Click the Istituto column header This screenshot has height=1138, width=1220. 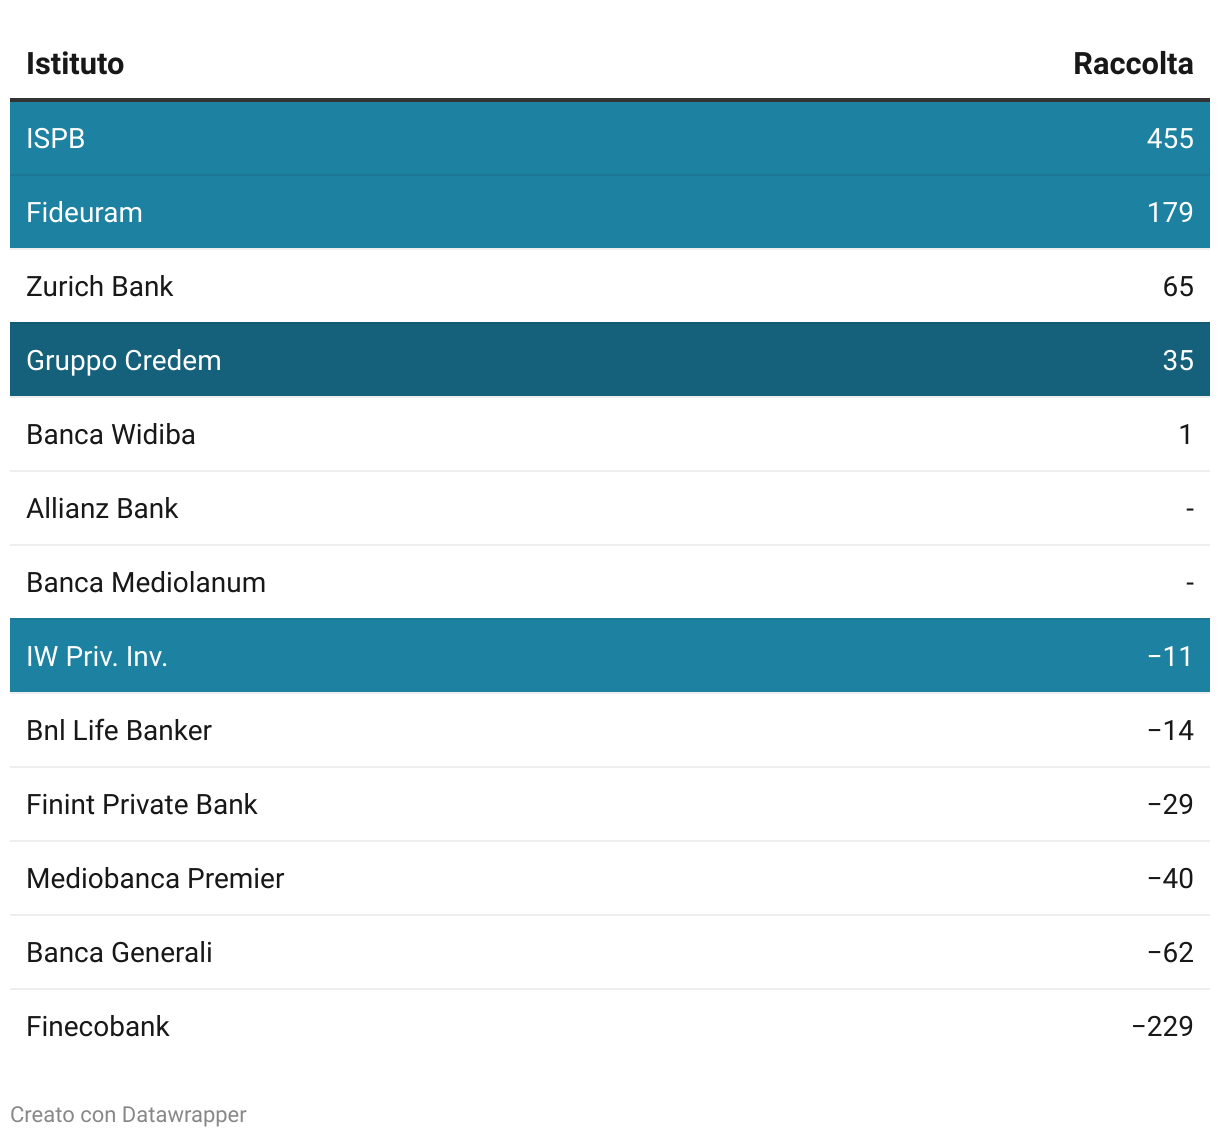pyautogui.click(x=75, y=64)
